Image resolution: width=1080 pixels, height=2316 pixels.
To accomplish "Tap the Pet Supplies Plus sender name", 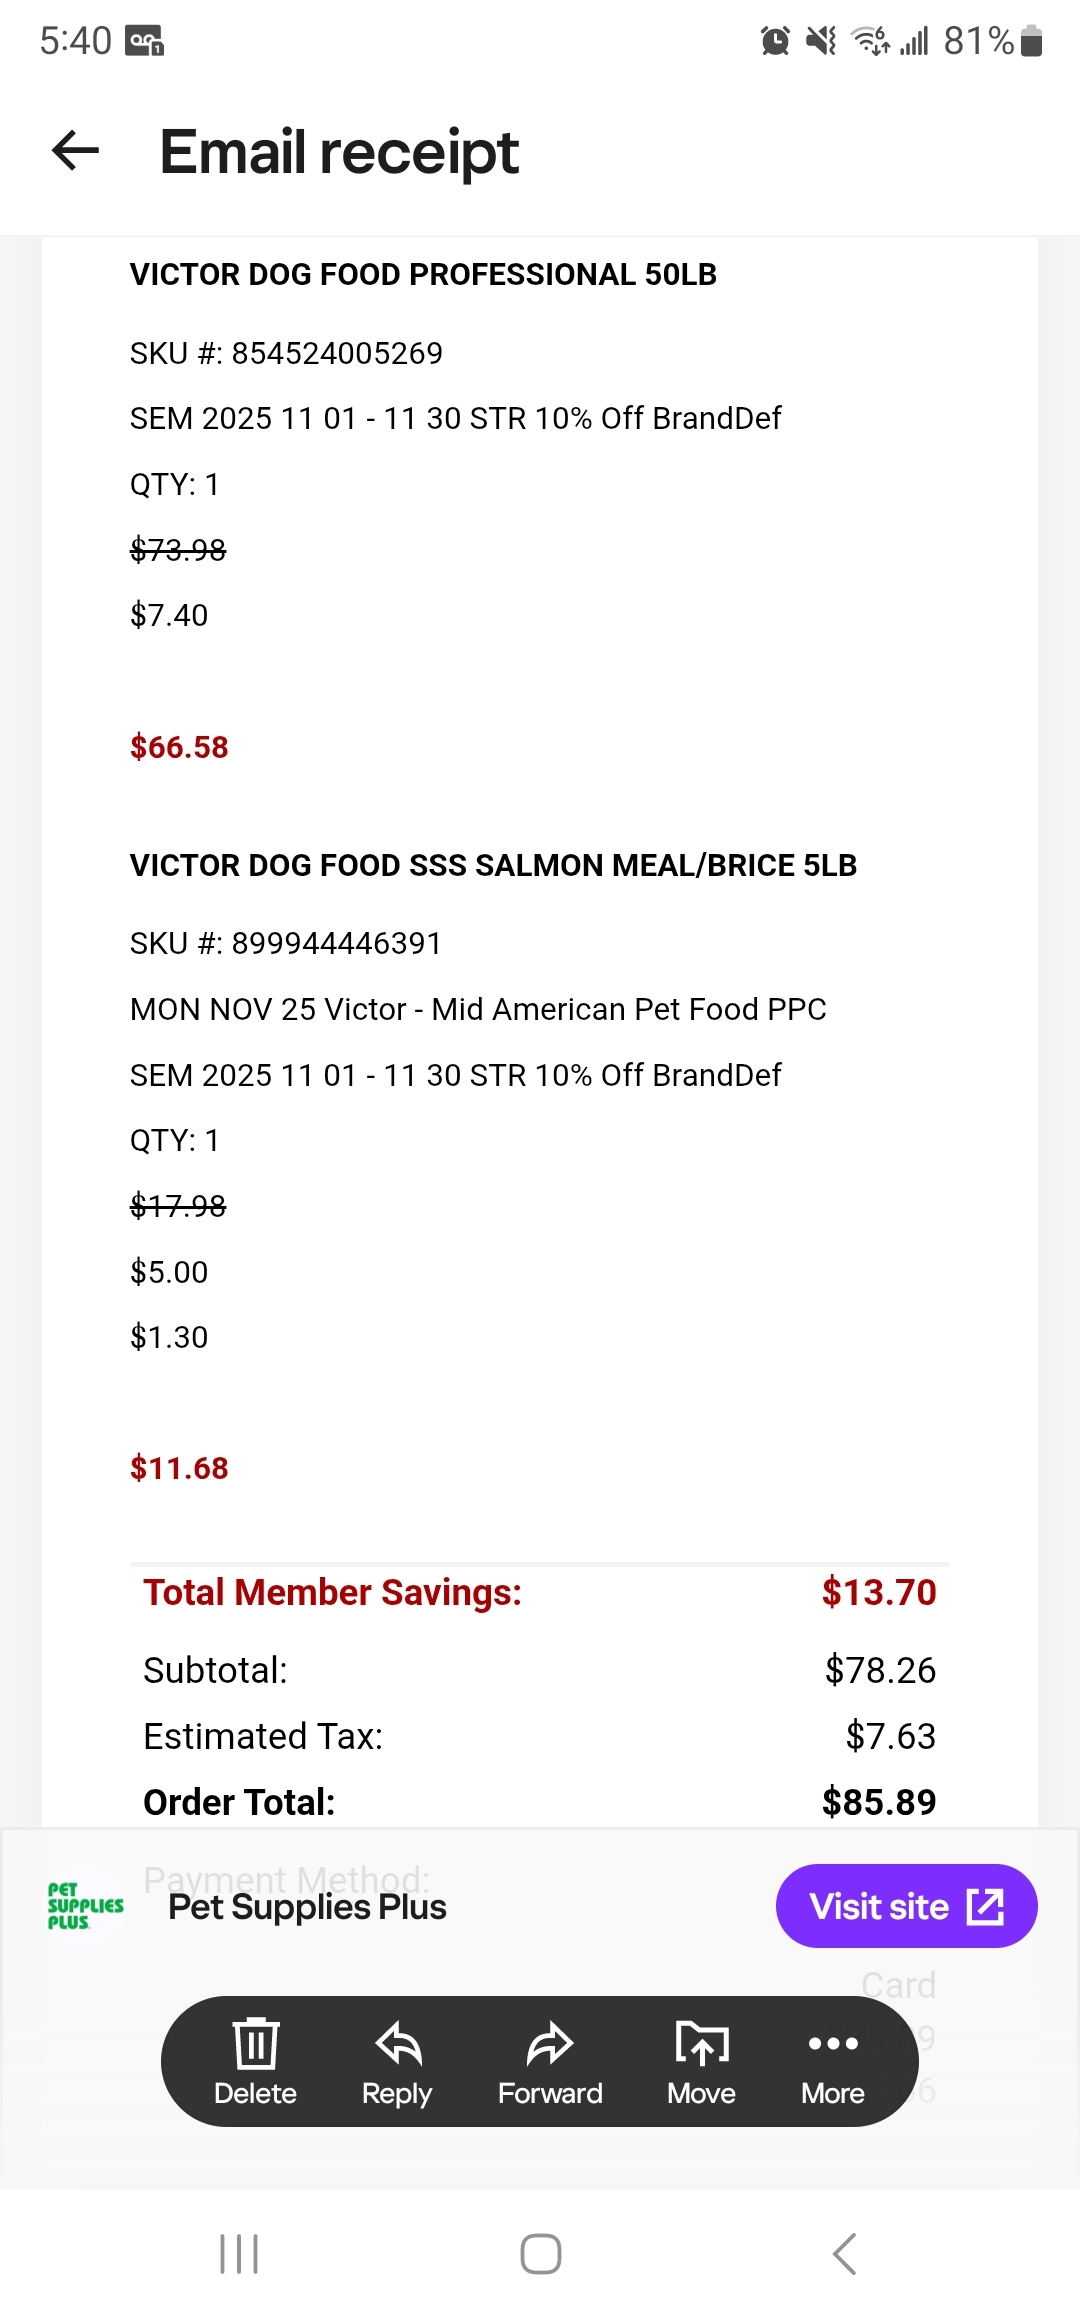I will click(307, 1907).
